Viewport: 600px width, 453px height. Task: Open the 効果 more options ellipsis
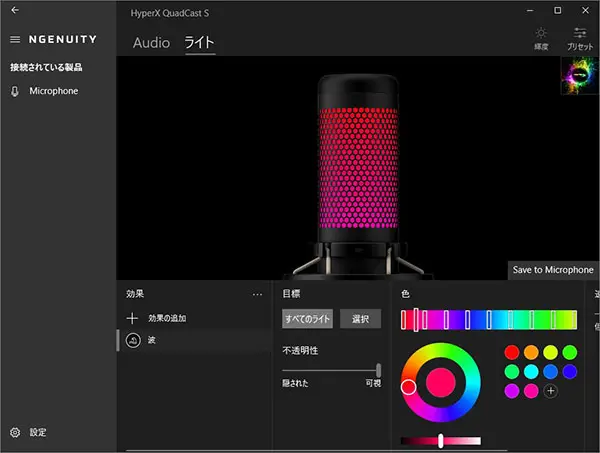(258, 294)
